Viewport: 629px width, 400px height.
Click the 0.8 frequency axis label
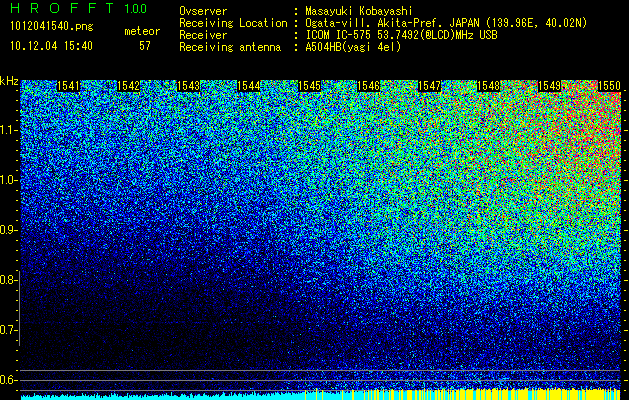coord(8,280)
